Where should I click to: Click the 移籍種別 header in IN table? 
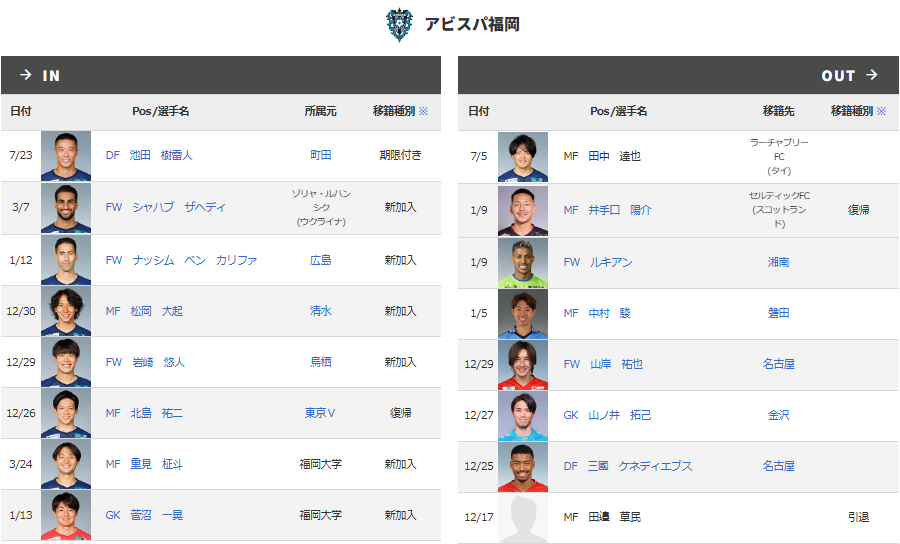(393, 111)
